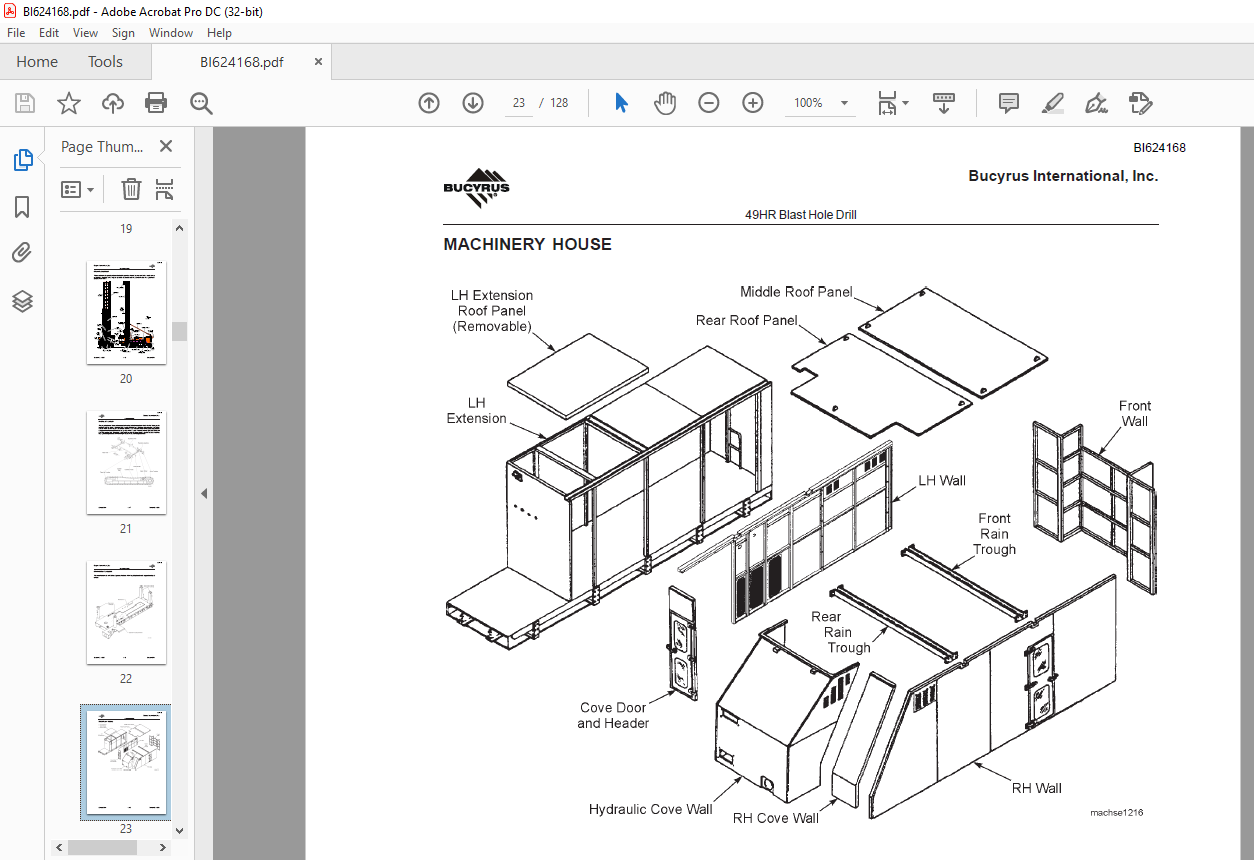Close the Page Thumbnails panel
The image size is (1254, 860).
(166, 147)
